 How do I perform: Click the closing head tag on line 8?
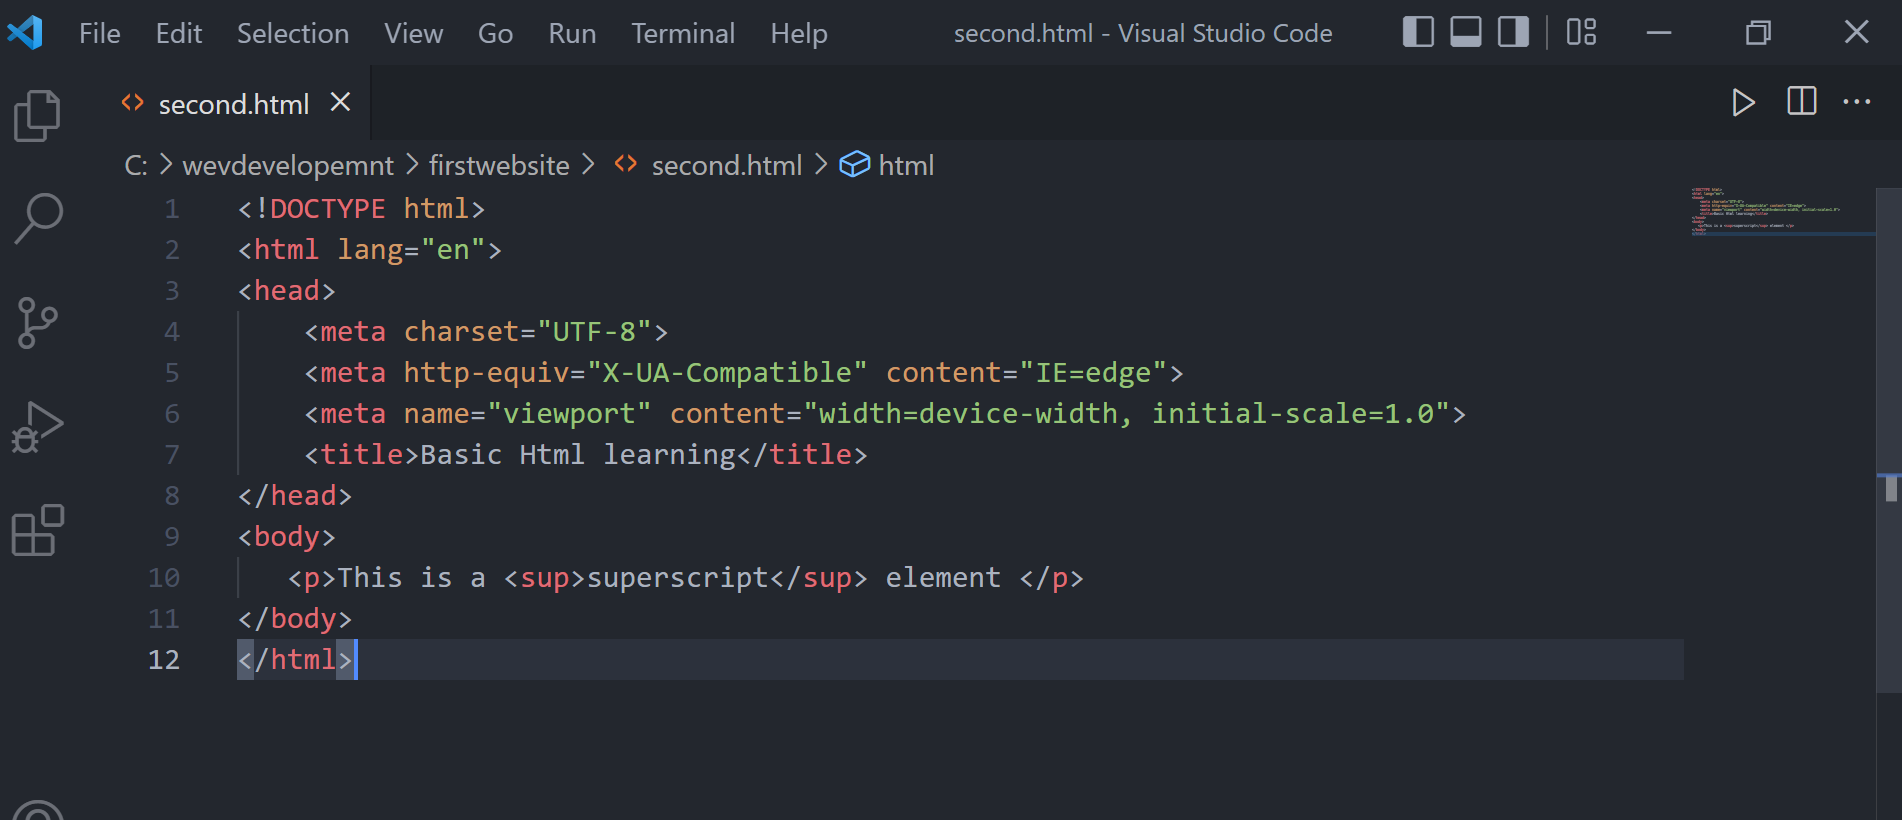295,495
